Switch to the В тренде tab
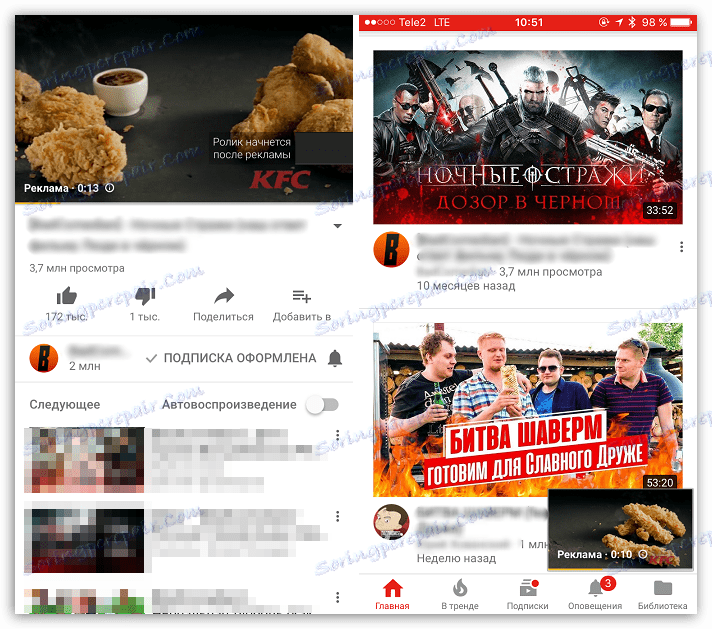Image resolution: width=712 pixels, height=629 pixels. (460, 594)
